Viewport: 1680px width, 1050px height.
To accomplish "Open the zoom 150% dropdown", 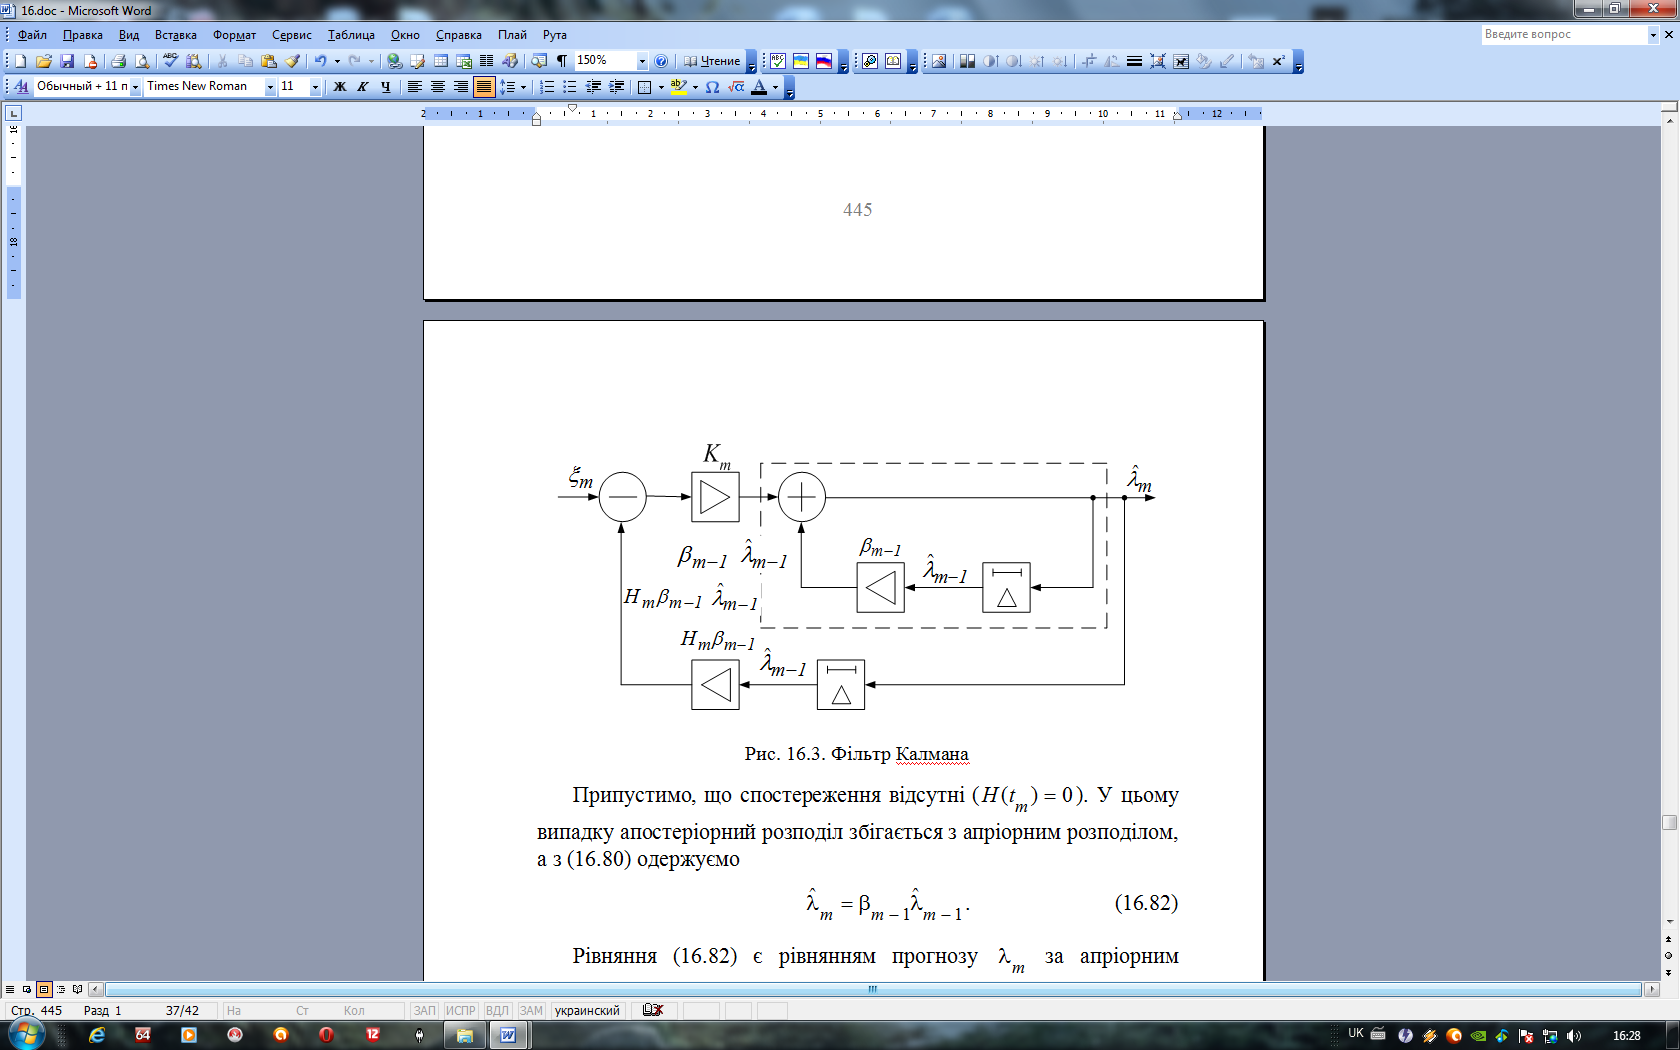I will (642, 61).
